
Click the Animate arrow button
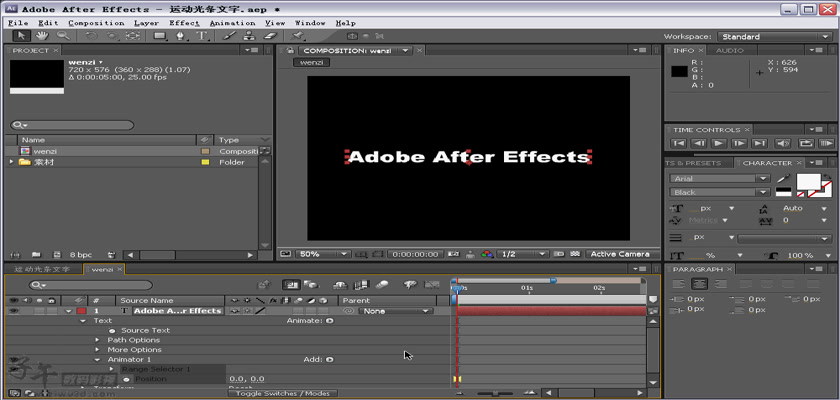click(x=329, y=321)
